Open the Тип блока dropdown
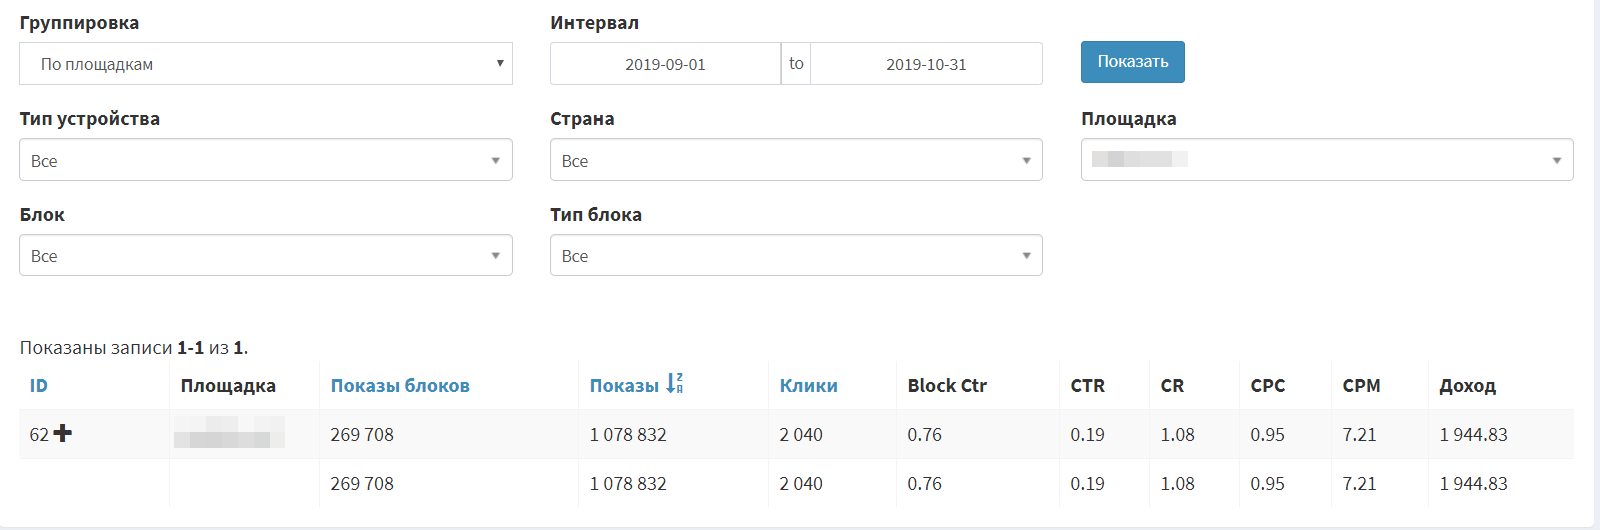Screen dimensions: 1600x530 [x=796, y=255]
